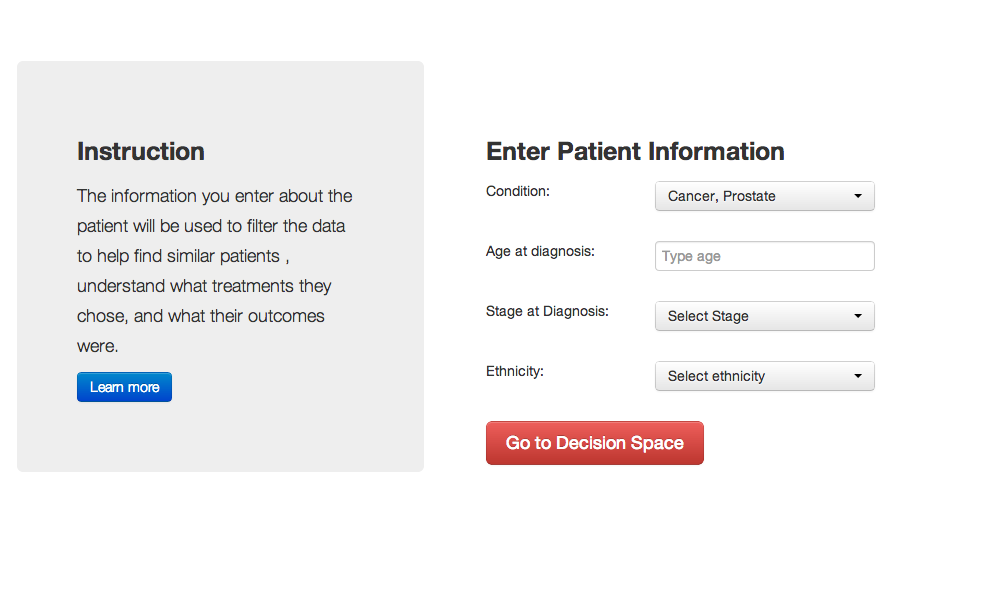
Task: Expand the Select Stage dropdown
Action: 765,316
